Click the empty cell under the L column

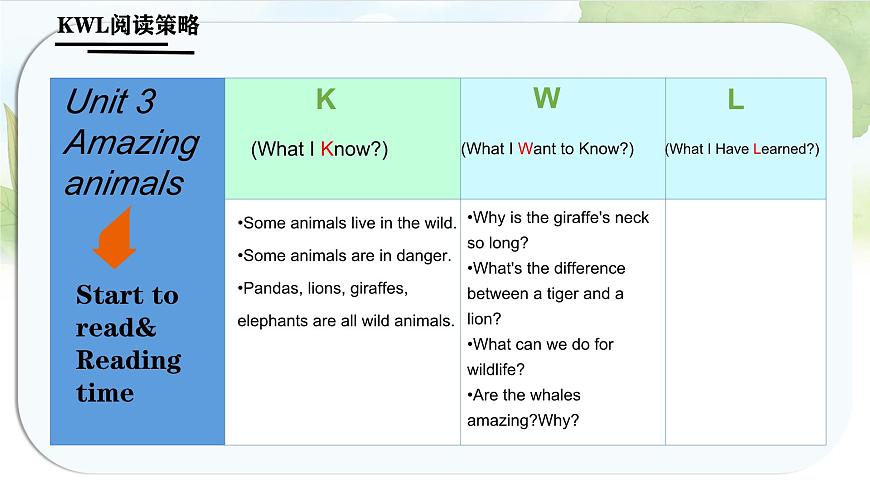pos(745,321)
